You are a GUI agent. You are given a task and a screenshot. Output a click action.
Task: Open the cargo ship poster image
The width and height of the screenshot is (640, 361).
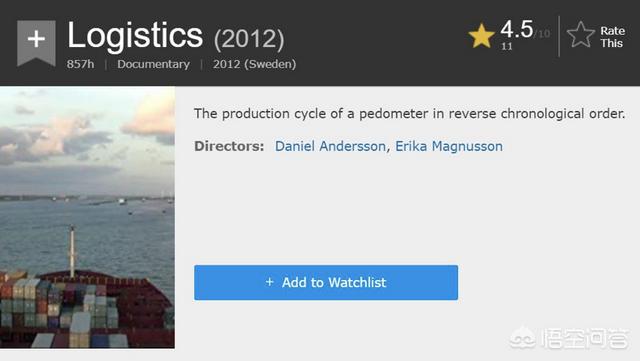pyautogui.click(x=87, y=217)
